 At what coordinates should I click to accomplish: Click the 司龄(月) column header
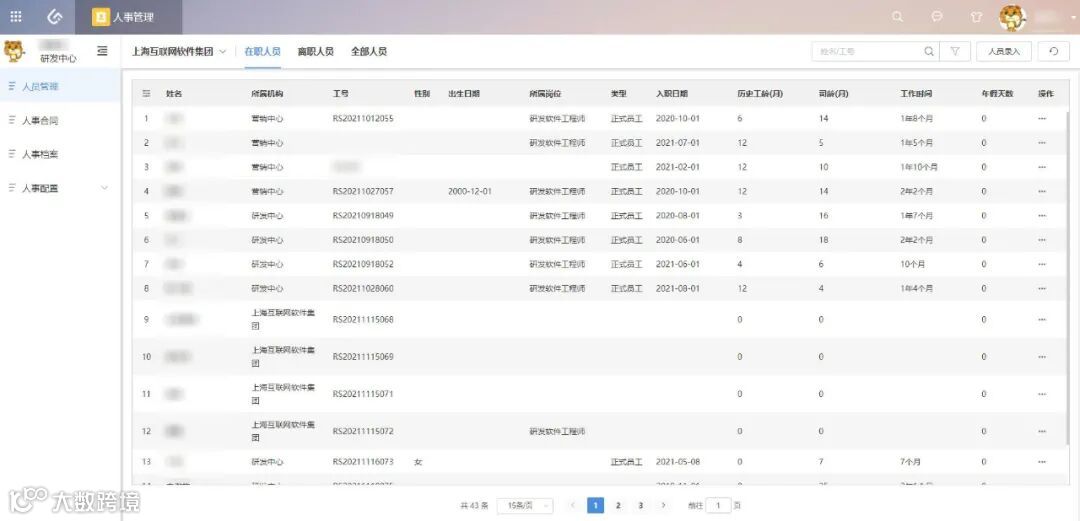[x=832, y=94]
